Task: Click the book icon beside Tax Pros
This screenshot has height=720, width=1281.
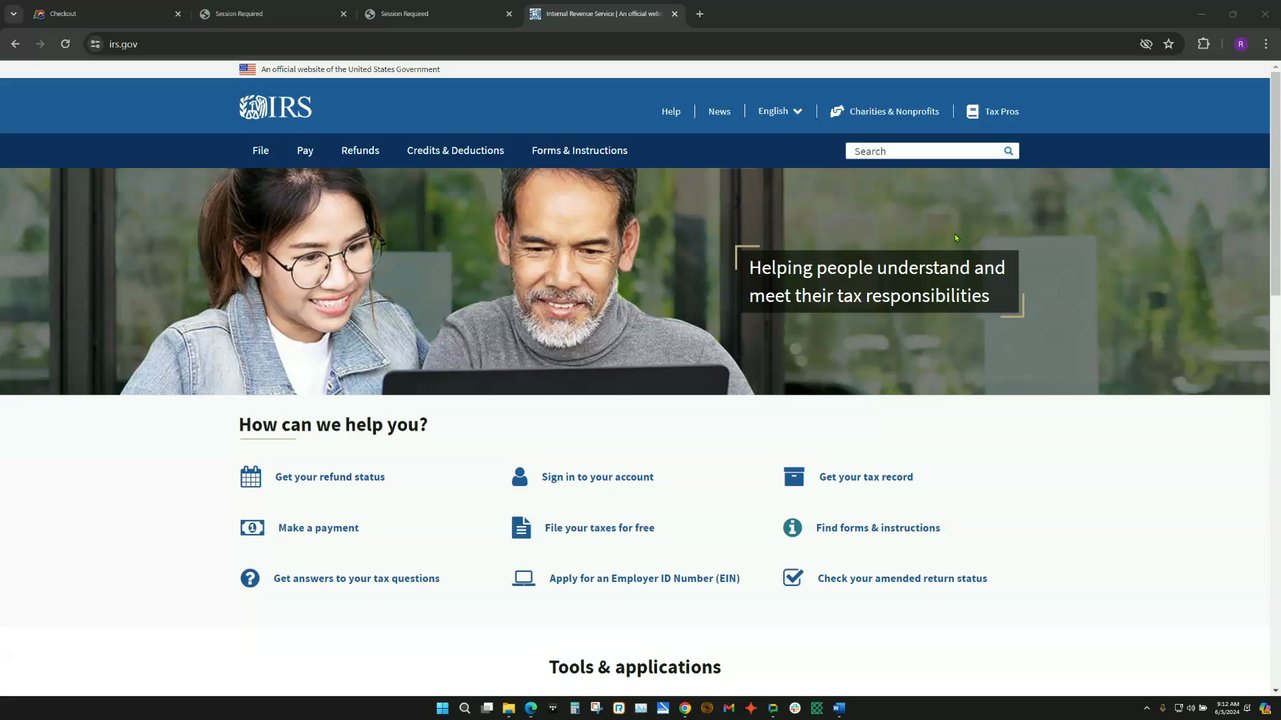Action: [x=972, y=111]
